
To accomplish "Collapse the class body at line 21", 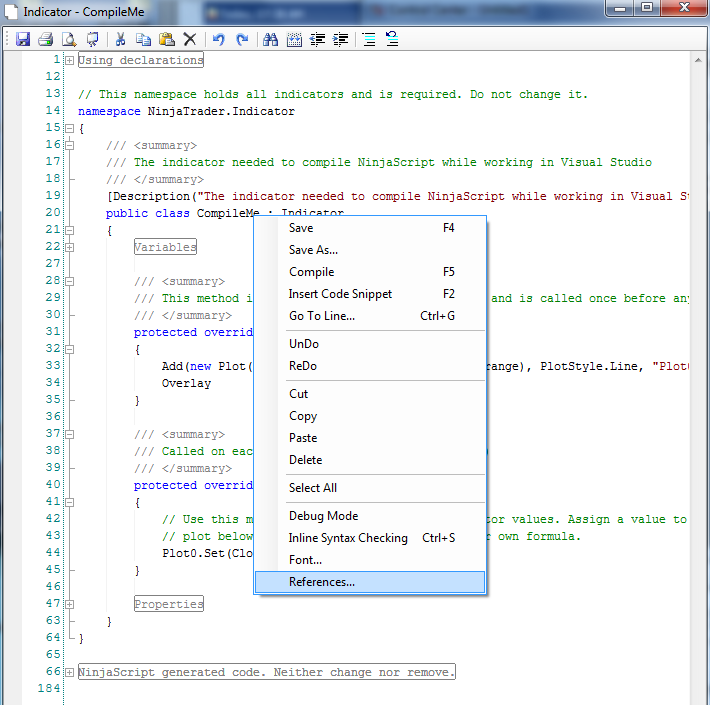I will (69, 230).
